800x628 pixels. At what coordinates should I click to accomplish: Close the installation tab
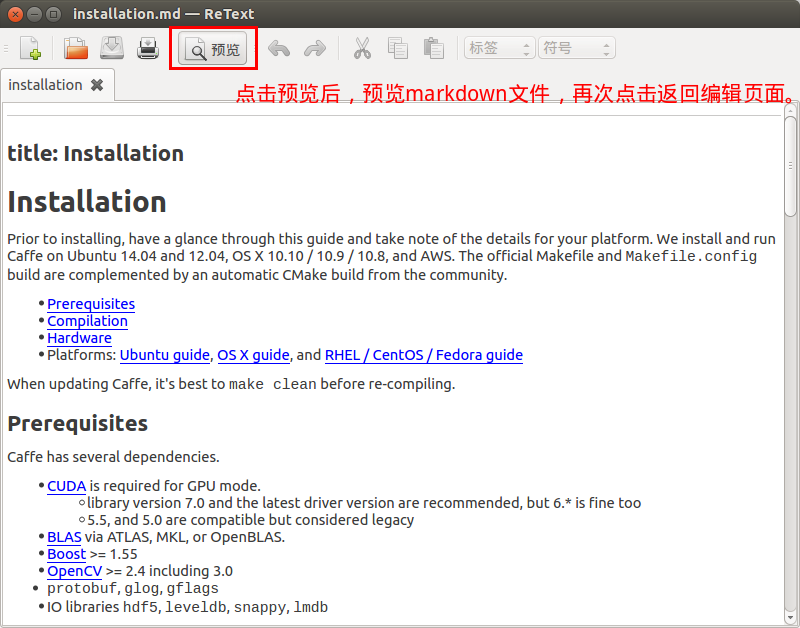97,85
